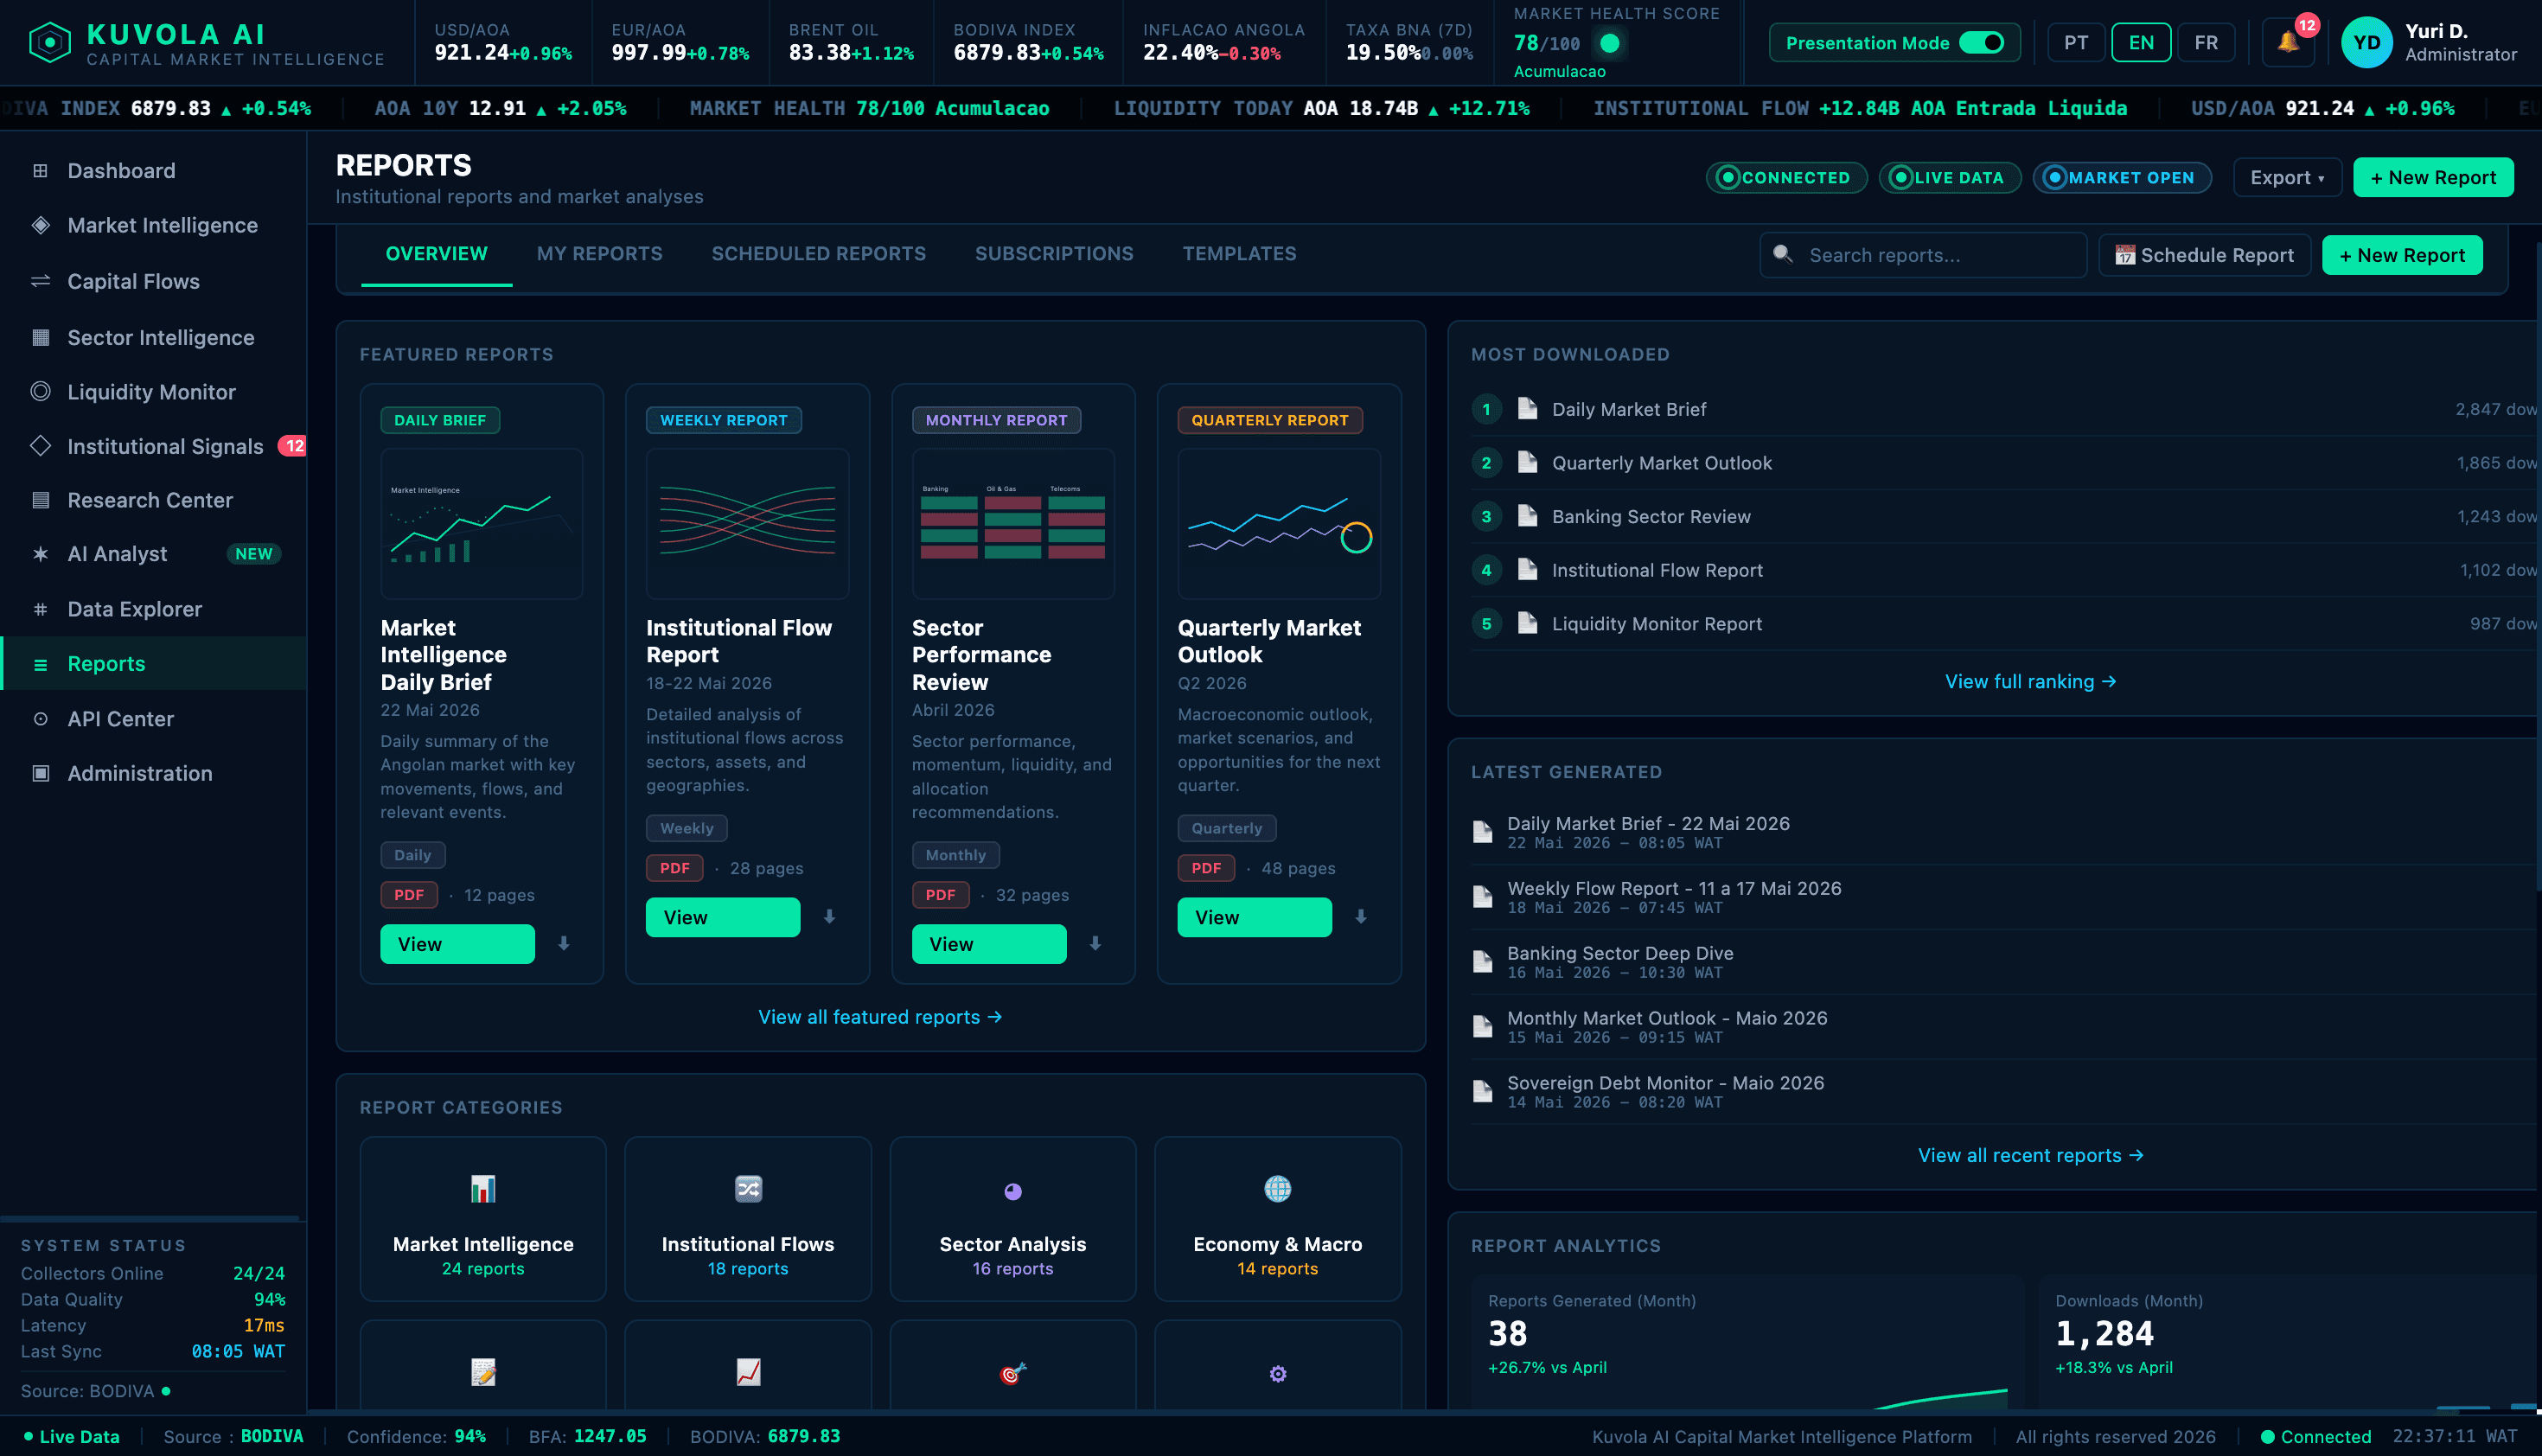Go to Capital Flows in sidebar
The width and height of the screenshot is (2542, 1456).
coord(153,282)
